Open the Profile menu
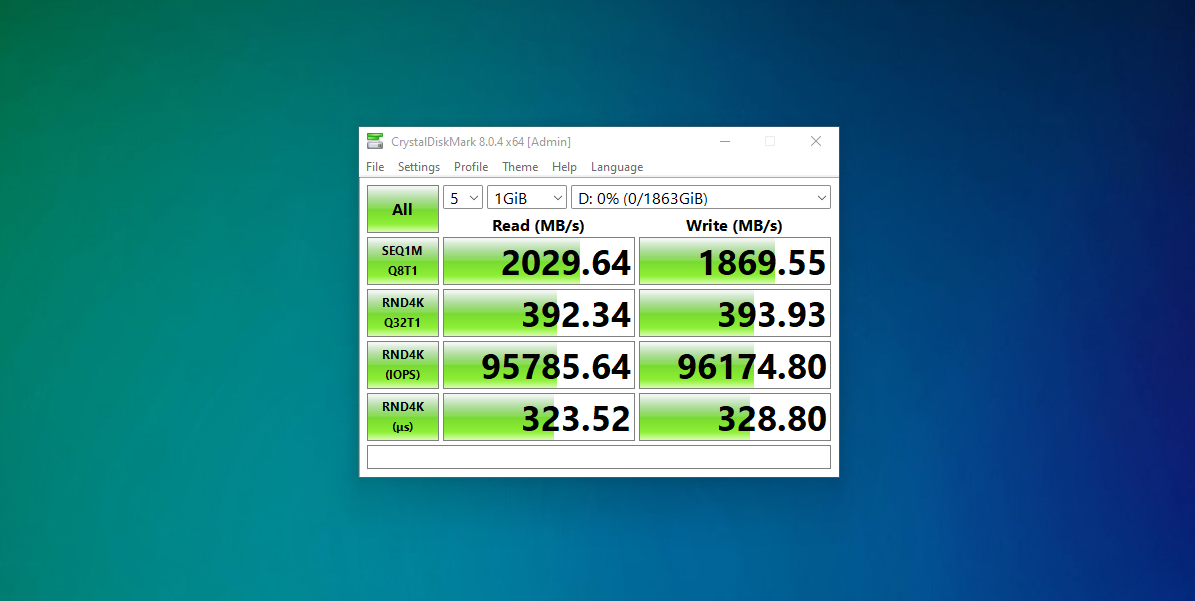The image size is (1195, 601). coord(471,167)
